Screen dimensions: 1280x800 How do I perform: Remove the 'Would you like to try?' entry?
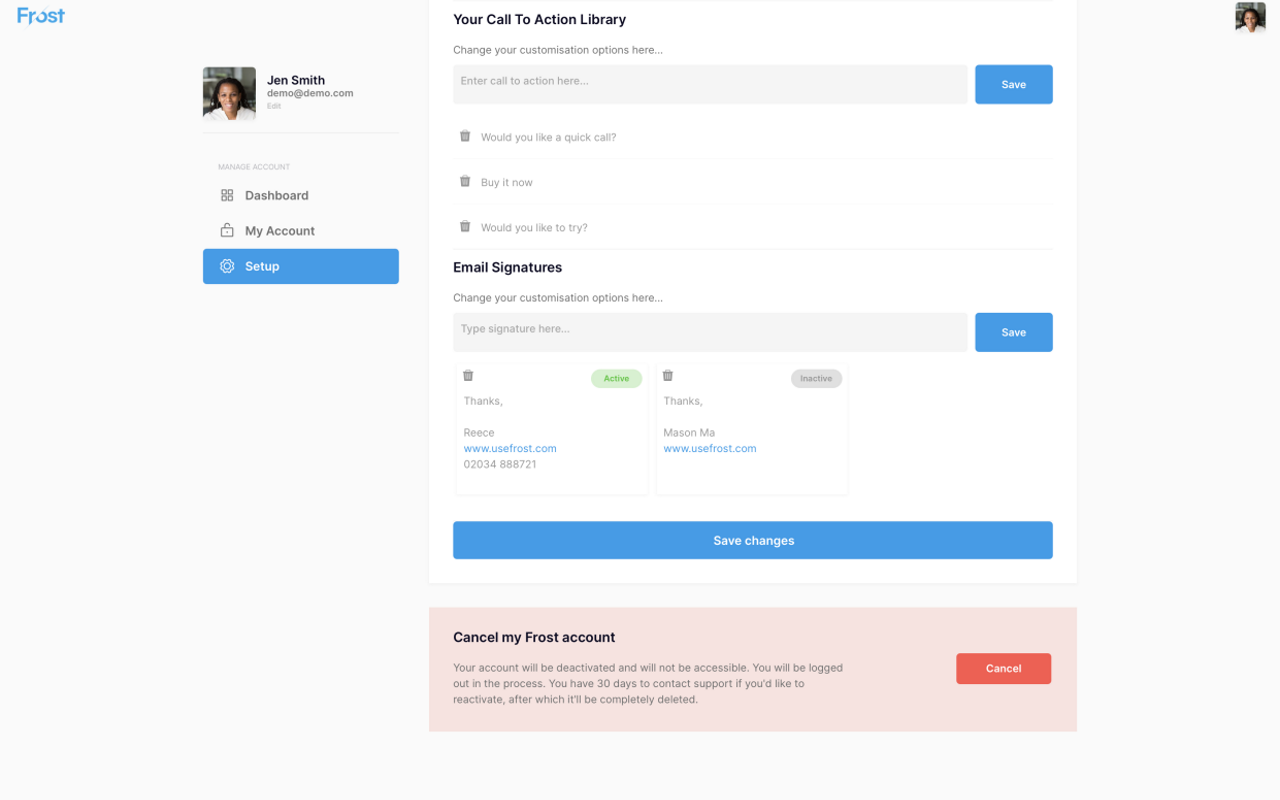click(465, 226)
